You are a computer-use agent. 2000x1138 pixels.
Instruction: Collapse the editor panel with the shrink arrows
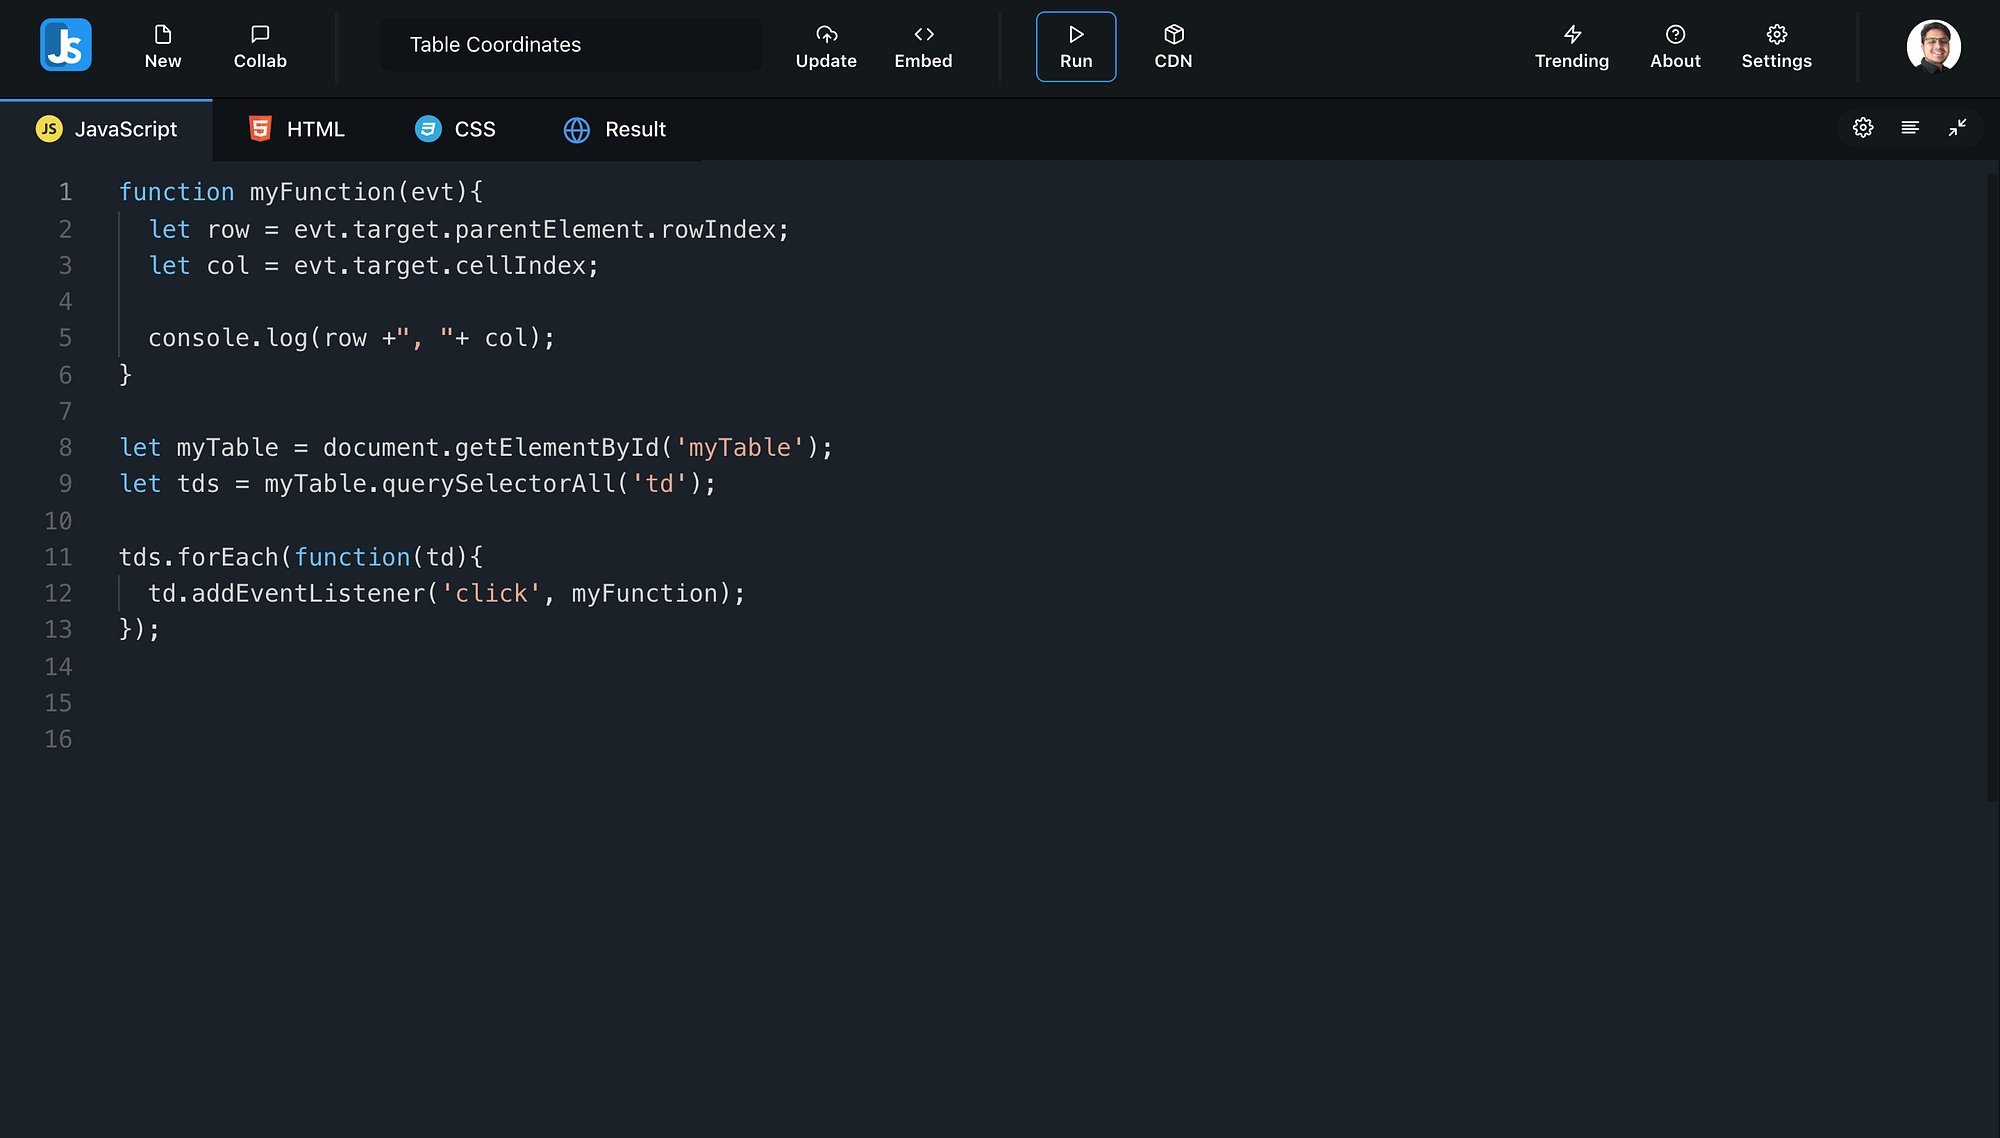coord(1958,128)
